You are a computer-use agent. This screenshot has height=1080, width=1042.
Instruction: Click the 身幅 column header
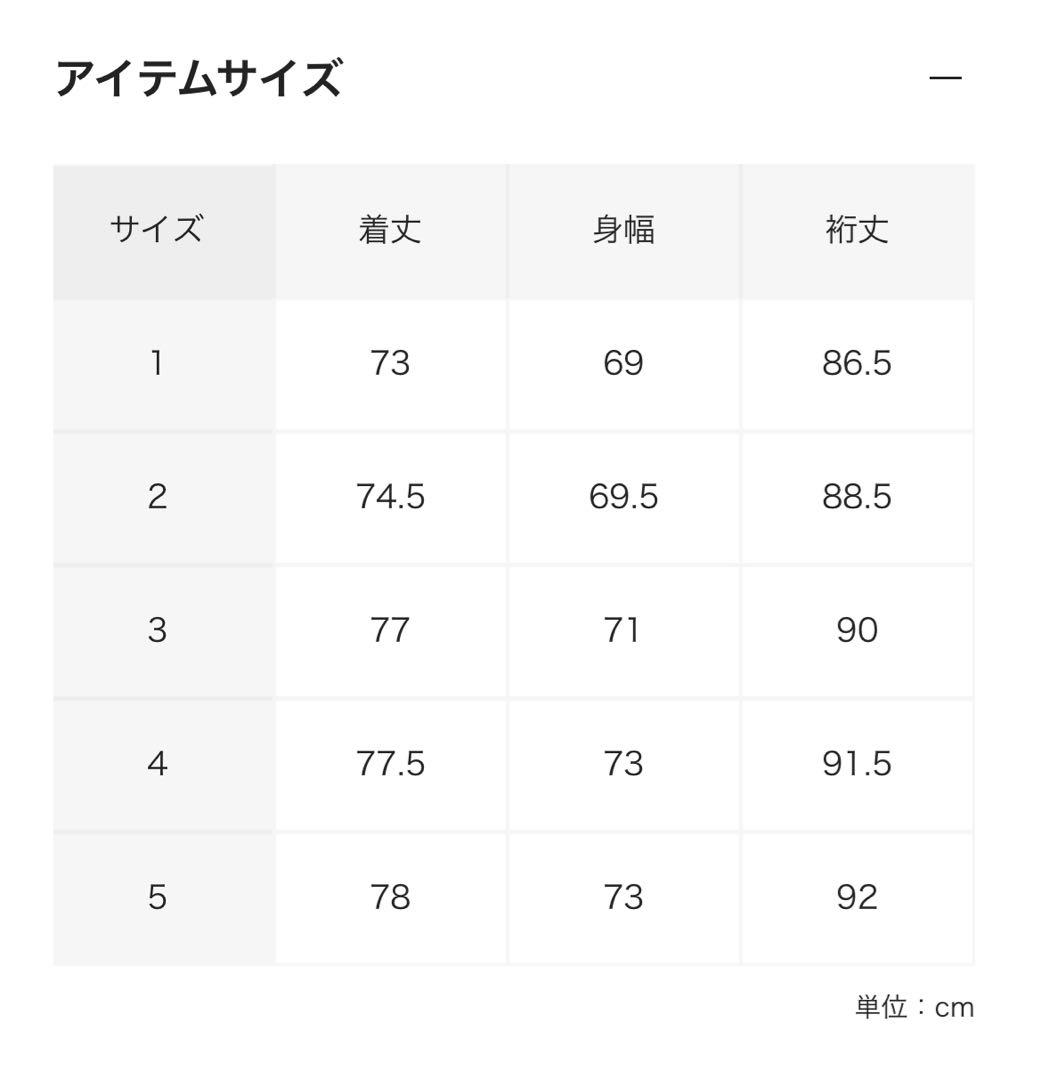623,231
